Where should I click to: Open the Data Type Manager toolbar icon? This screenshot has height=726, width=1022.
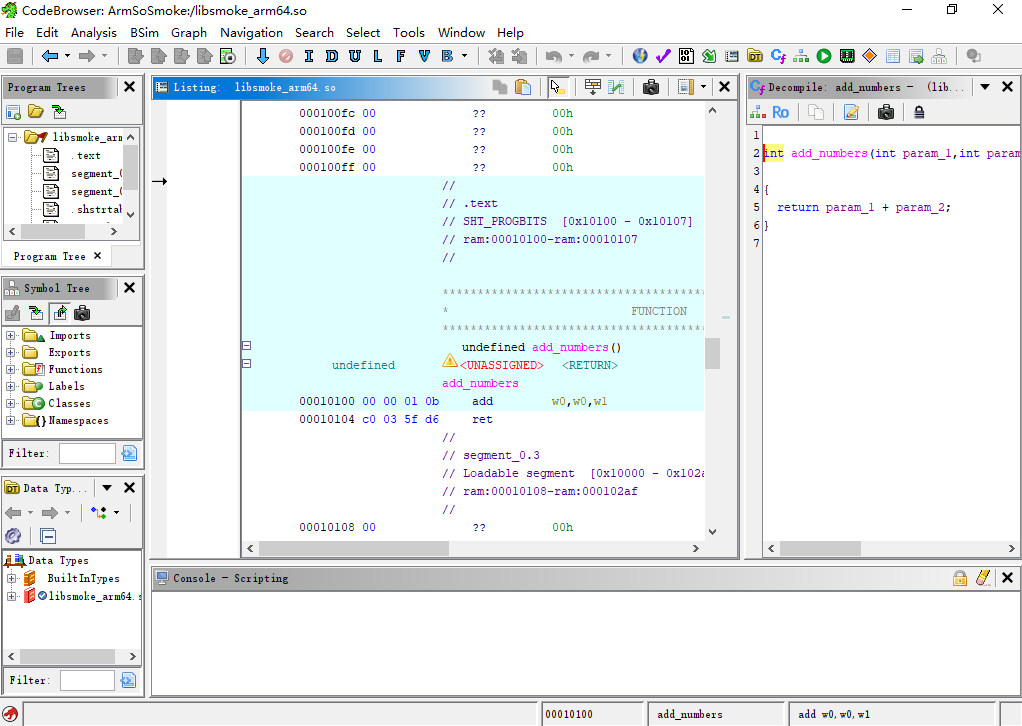click(755, 56)
